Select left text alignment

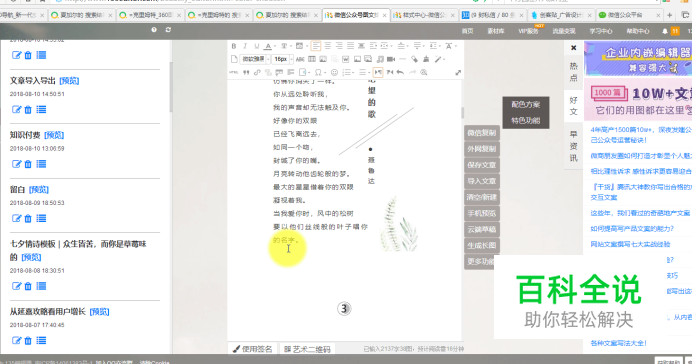(316, 46)
